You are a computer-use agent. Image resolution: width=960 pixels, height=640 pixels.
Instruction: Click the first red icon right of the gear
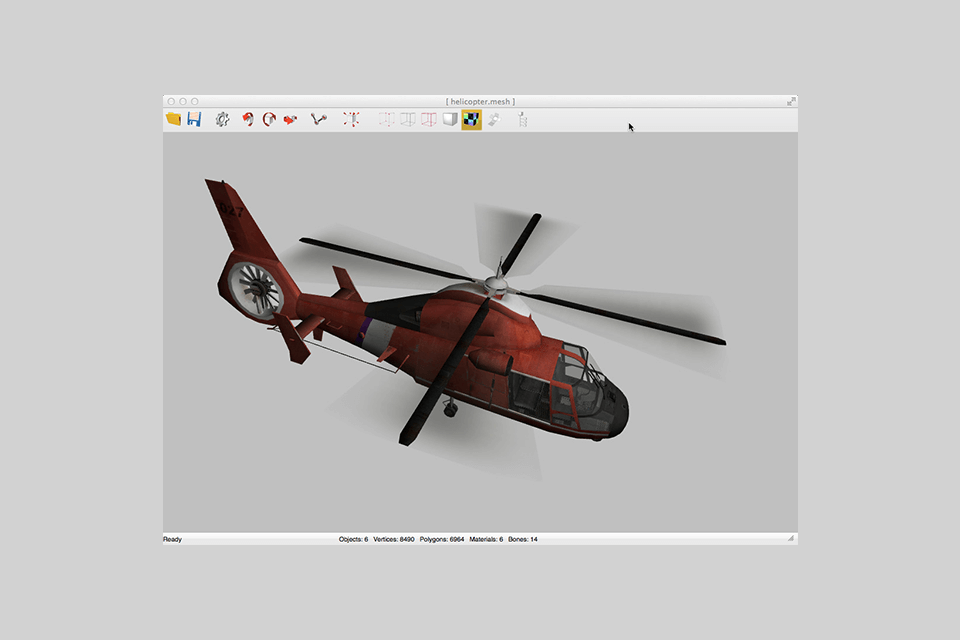point(247,119)
